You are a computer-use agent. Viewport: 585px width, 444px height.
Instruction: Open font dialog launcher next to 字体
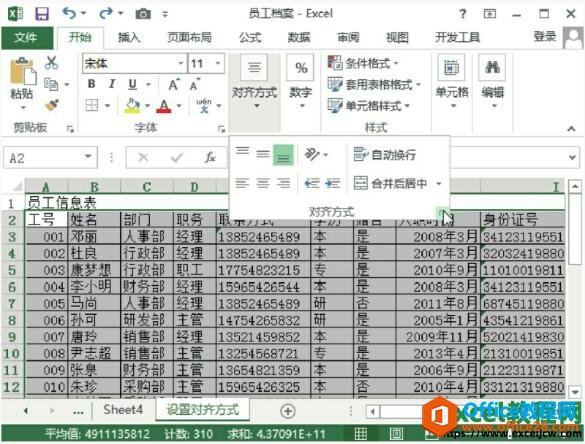coord(222,129)
